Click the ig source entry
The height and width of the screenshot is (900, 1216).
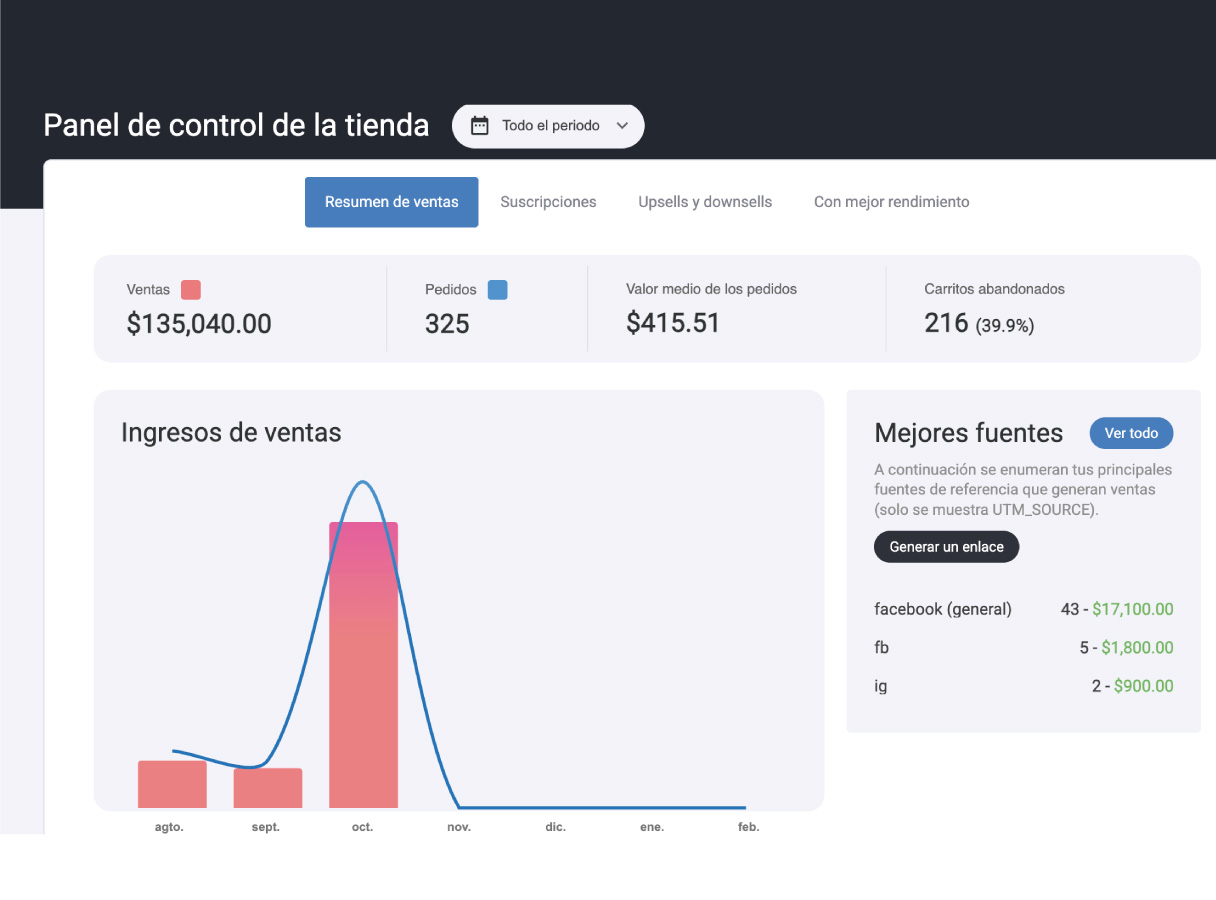pos(1023,686)
